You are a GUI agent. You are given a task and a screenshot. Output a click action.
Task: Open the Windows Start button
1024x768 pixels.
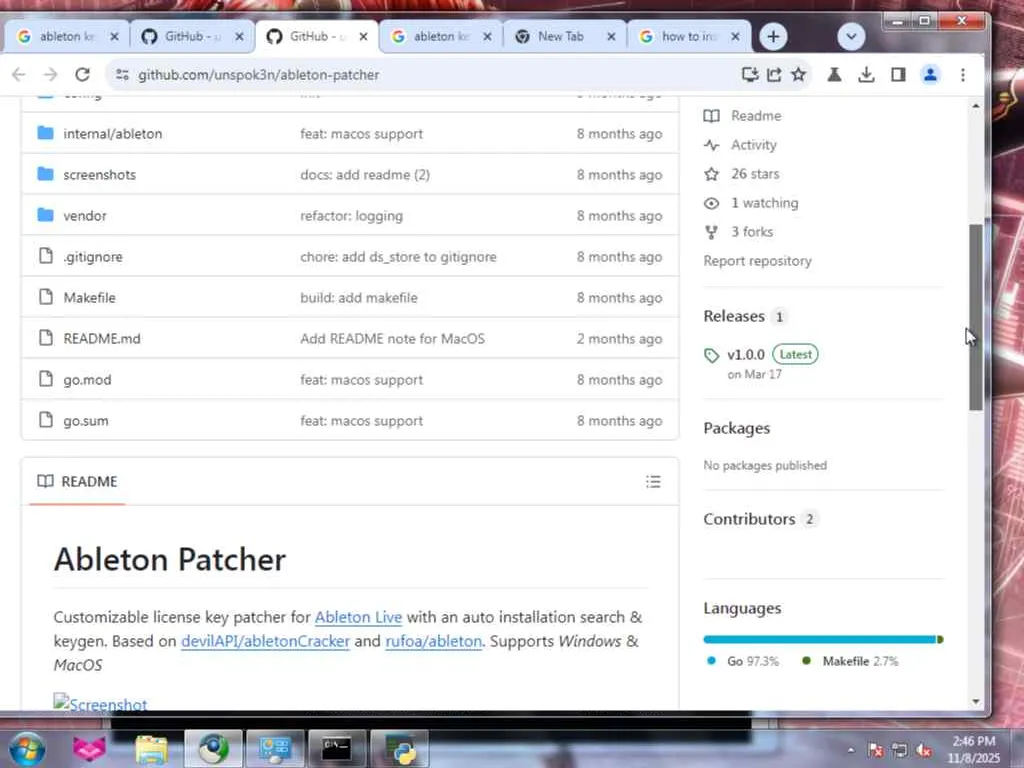click(27, 748)
